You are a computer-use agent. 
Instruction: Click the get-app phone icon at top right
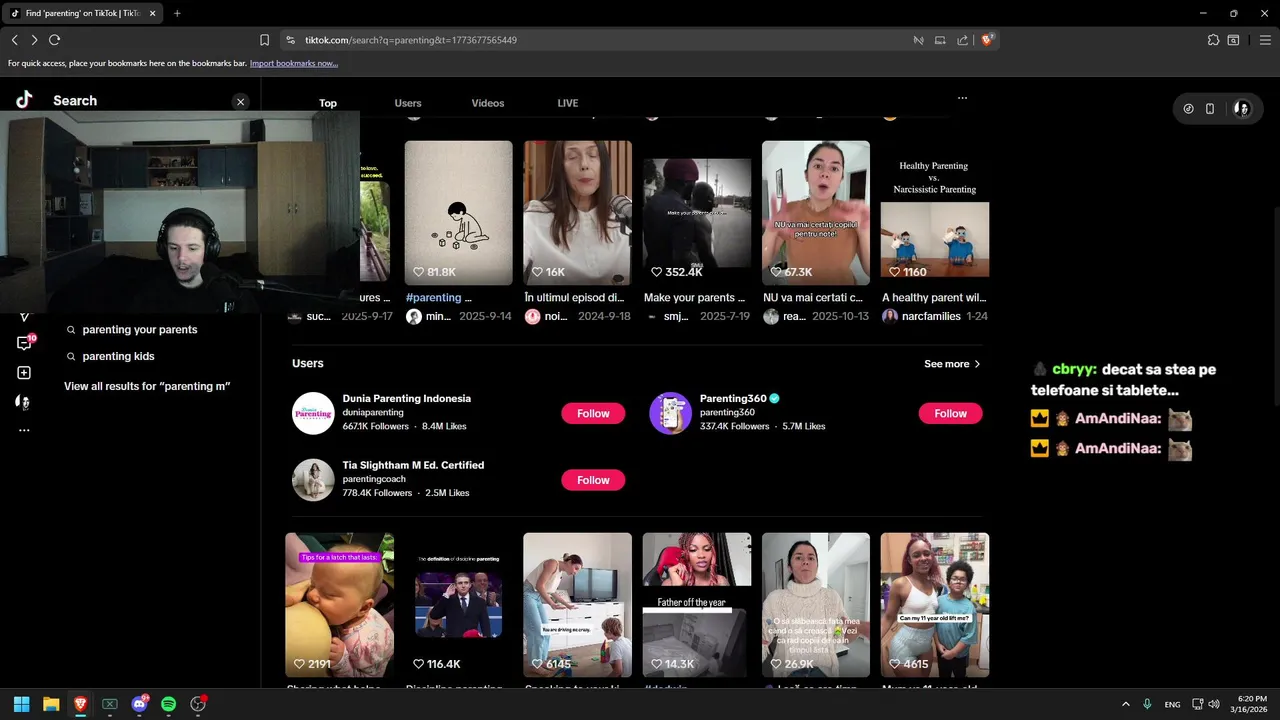1210,109
